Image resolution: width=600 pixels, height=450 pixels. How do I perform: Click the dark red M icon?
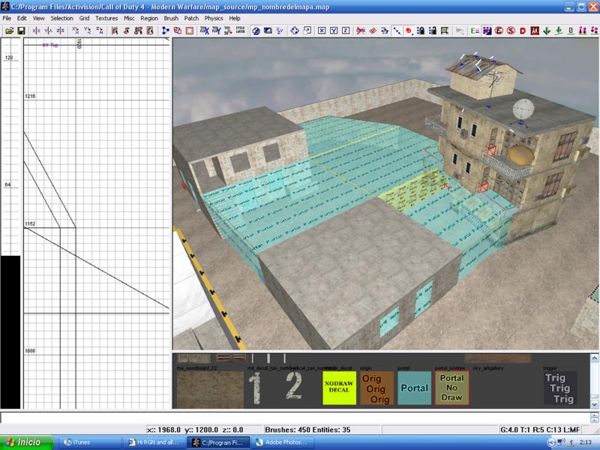tap(535, 31)
